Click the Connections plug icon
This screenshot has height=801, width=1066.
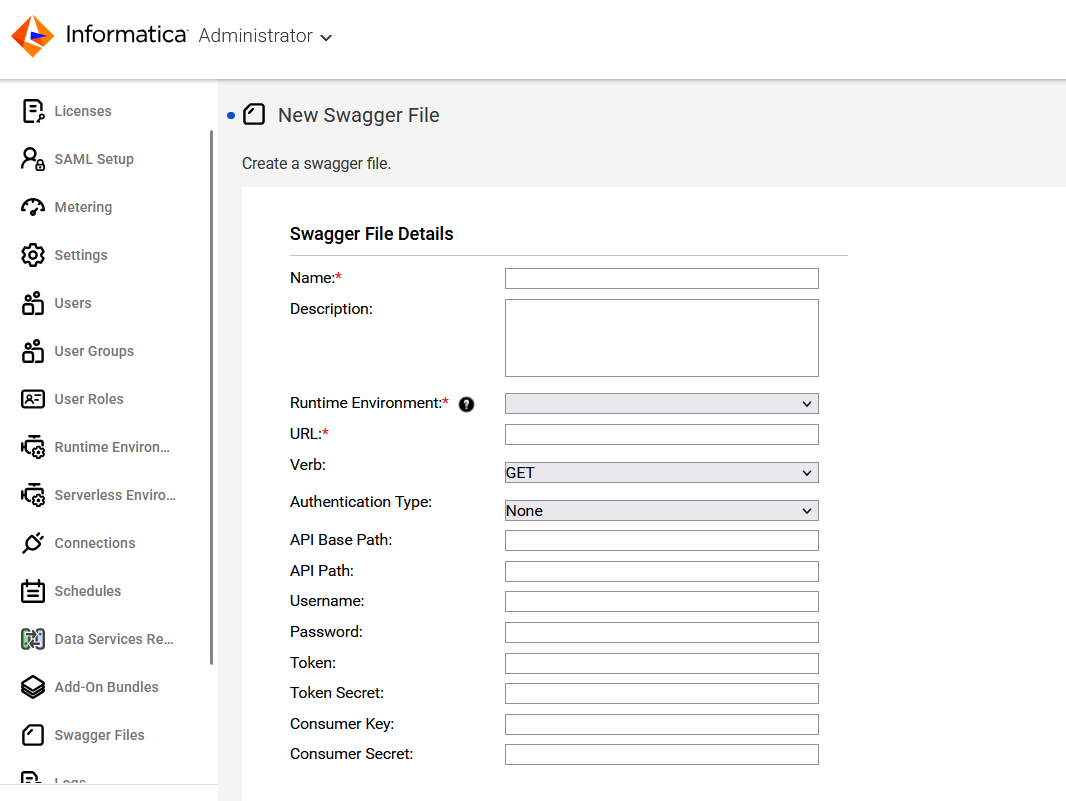coord(33,543)
